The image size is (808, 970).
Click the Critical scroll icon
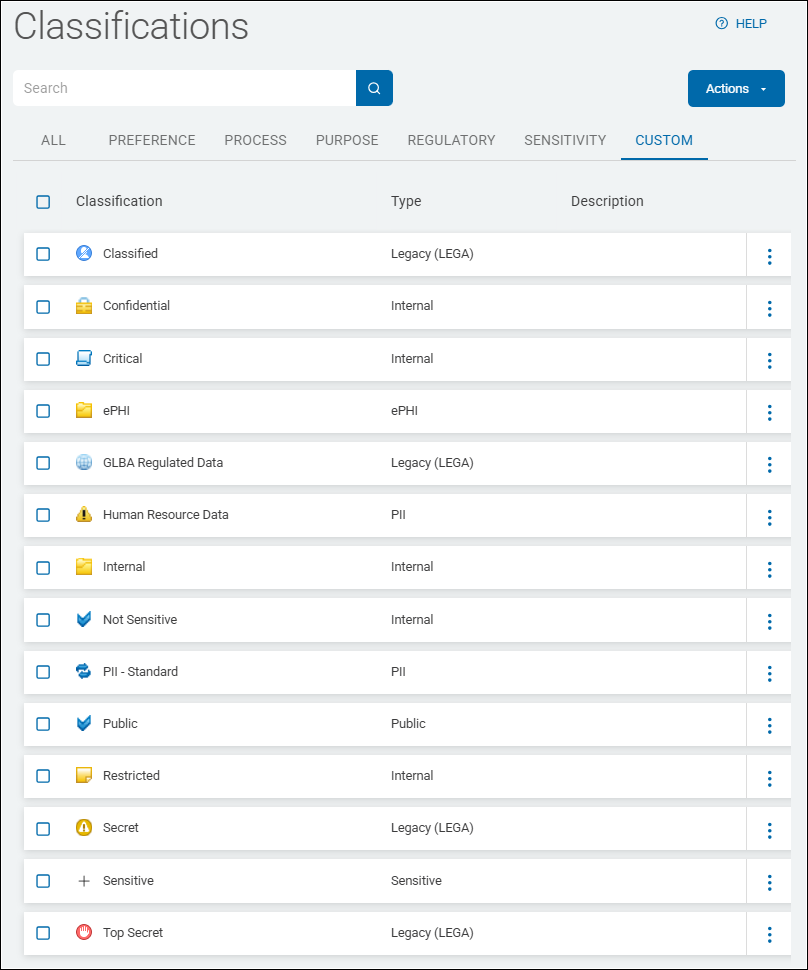pos(84,359)
